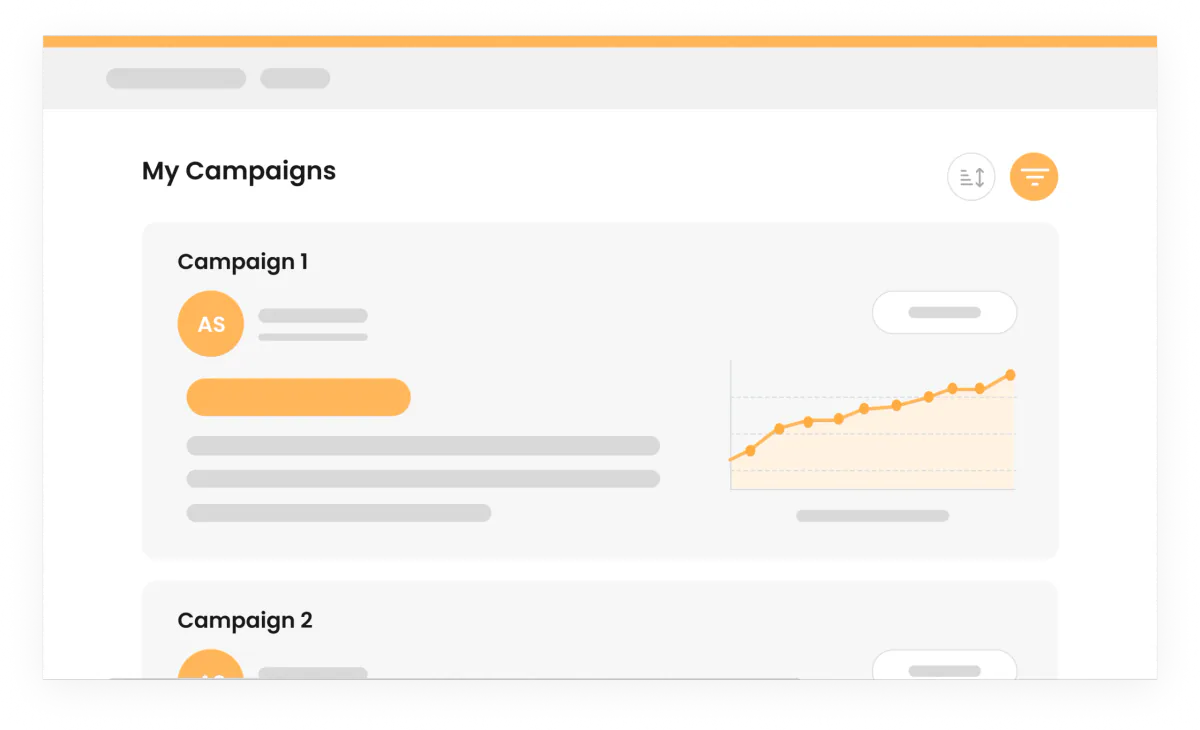
Task: Select the first placeholder tab in header bar
Action: (x=176, y=78)
